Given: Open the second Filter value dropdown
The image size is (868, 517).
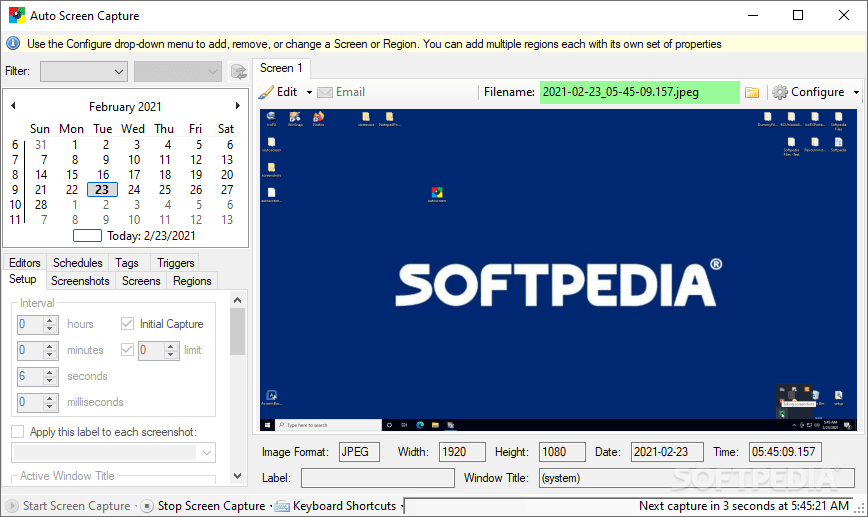Looking at the screenshot, I should (178, 71).
